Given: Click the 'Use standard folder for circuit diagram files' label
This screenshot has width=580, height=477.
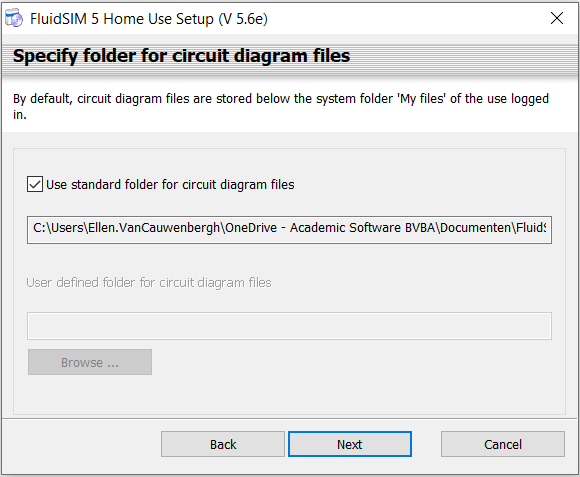Looking at the screenshot, I should click(x=170, y=185).
